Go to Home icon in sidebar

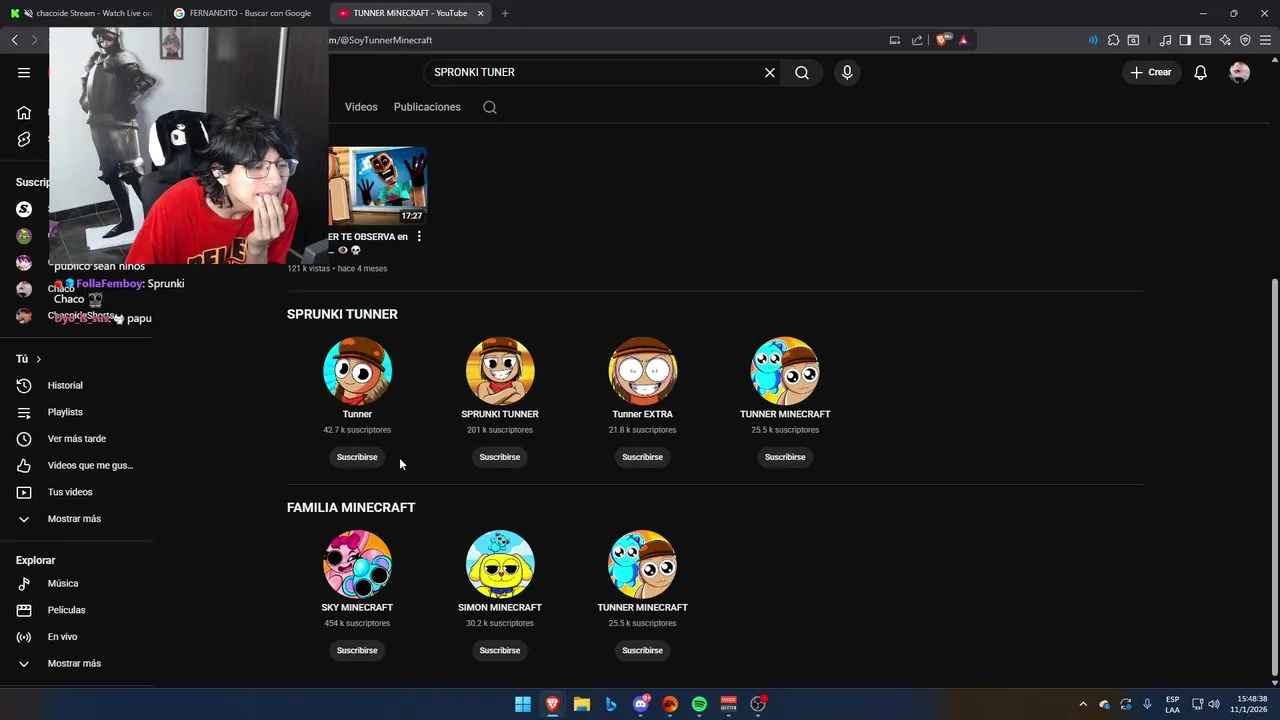pos(24,112)
